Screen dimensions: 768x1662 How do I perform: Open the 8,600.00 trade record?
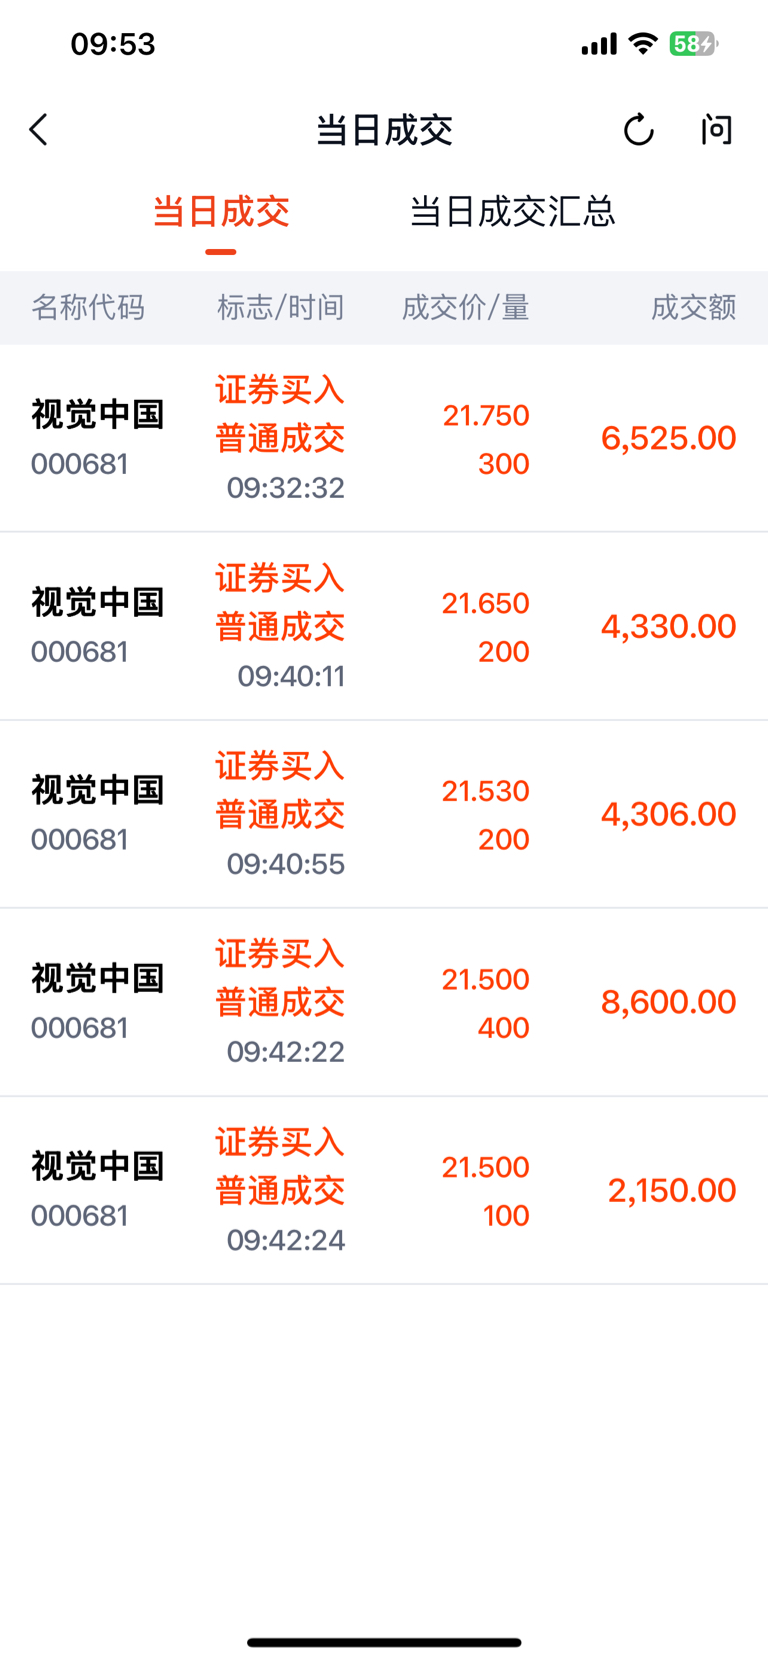pos(384,1003)
